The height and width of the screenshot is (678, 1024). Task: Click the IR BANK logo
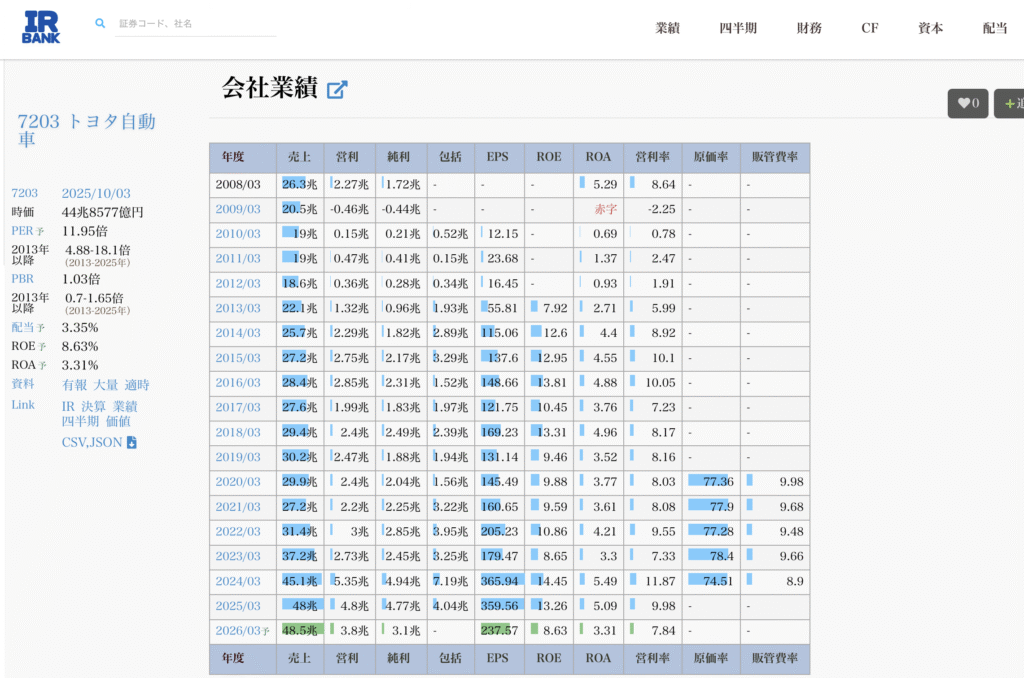click(x=41, y=27)
